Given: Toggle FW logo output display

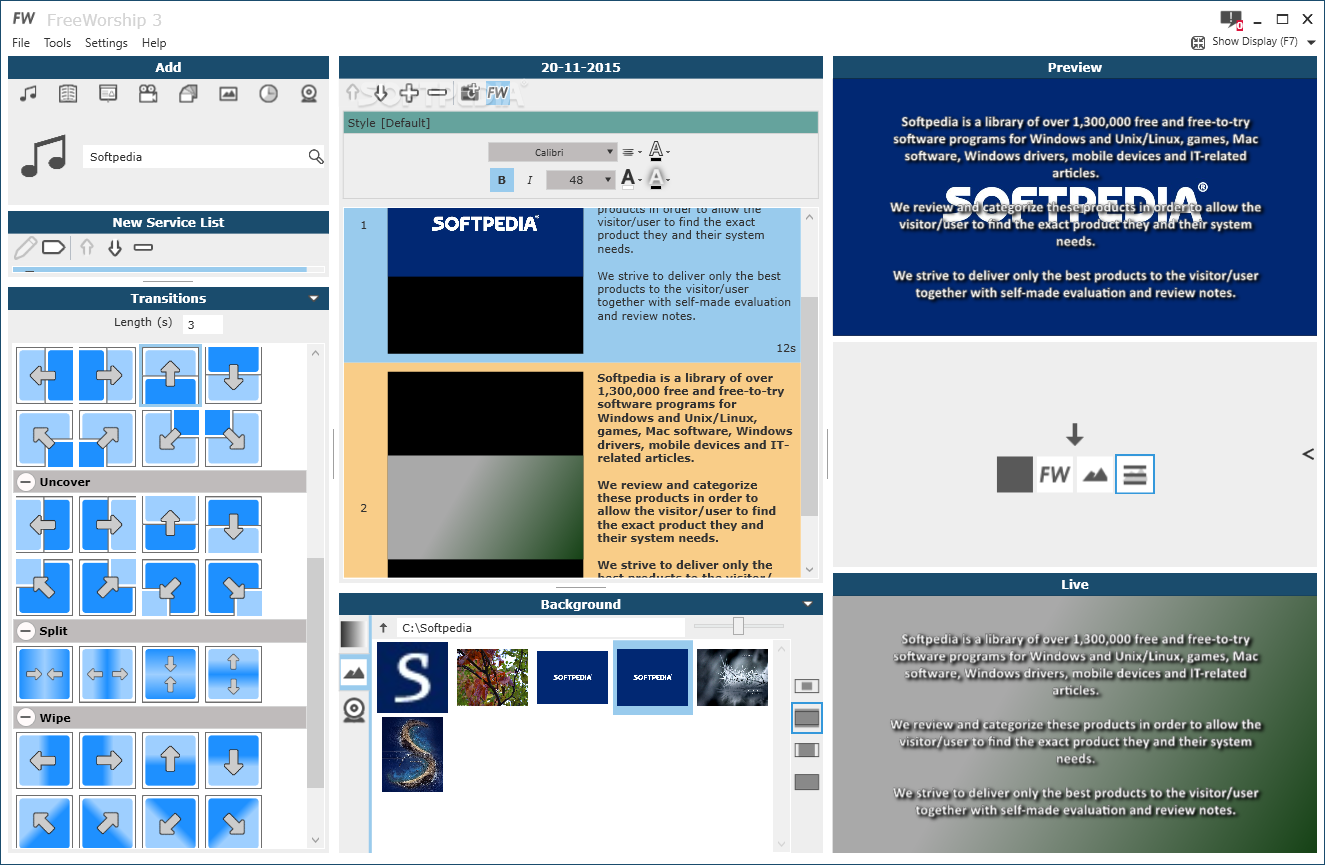Looking at the screenshot, I should 1055,474.
